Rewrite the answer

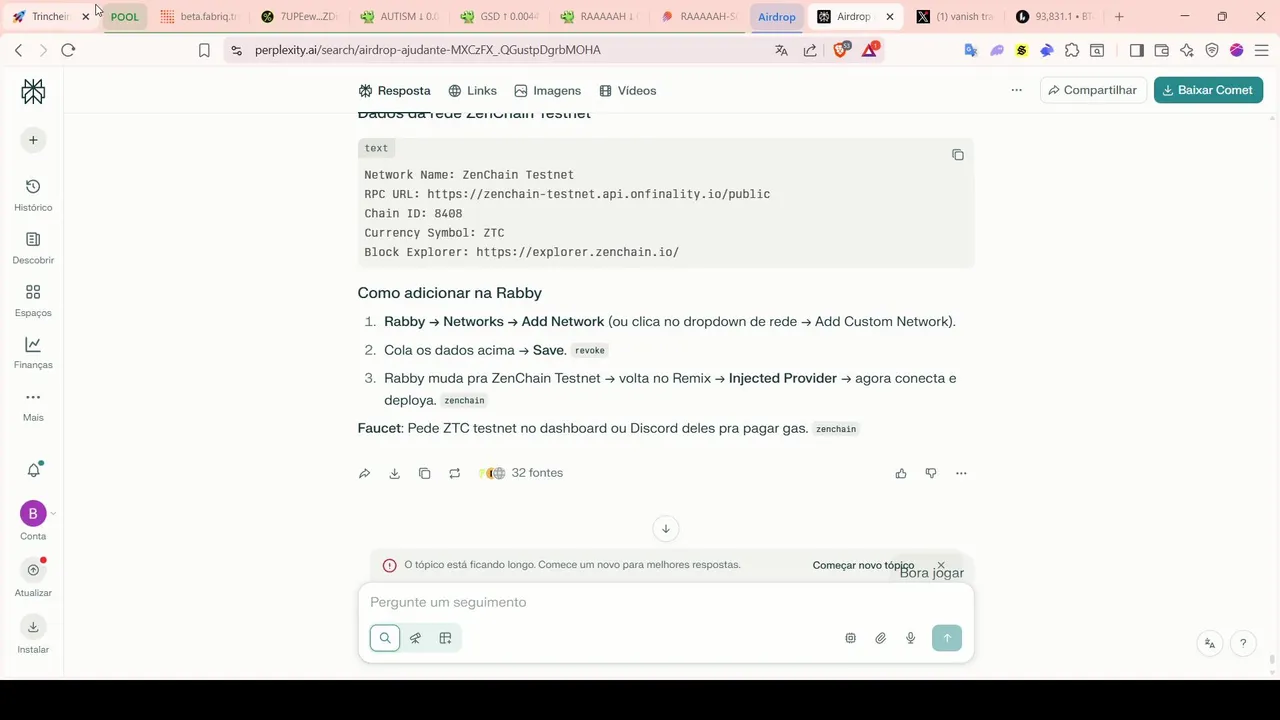(454, 473)
